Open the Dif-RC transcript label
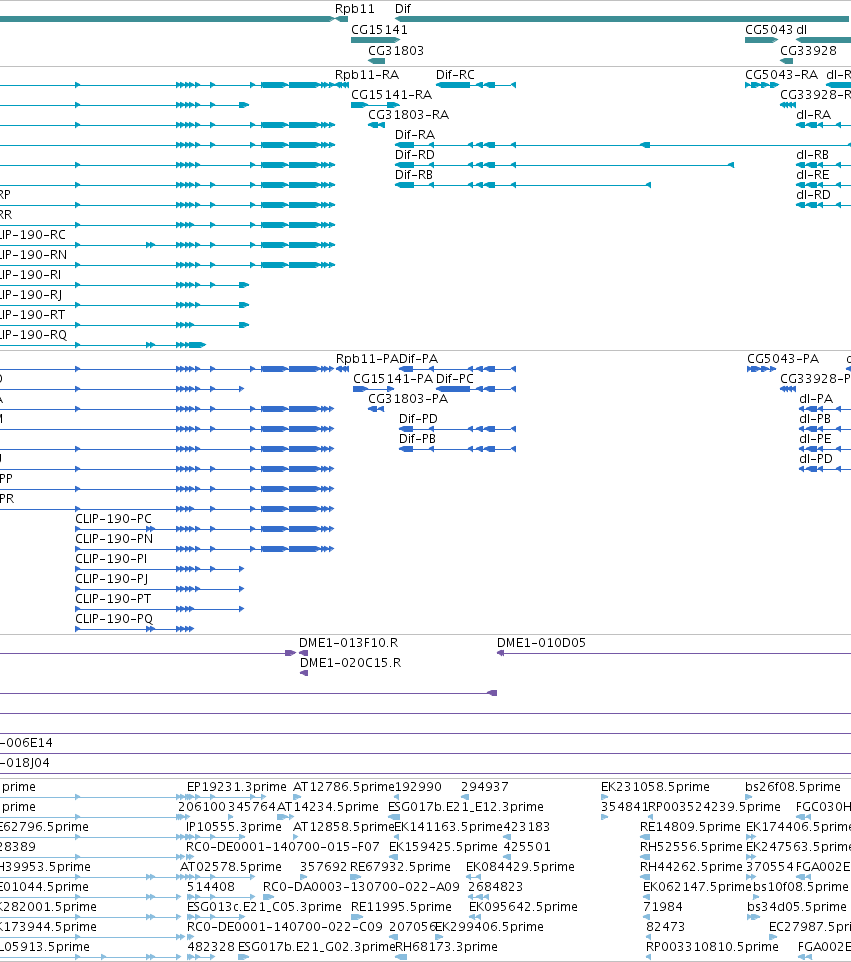Viewport: 851px width, 962px height. point(455,74)
